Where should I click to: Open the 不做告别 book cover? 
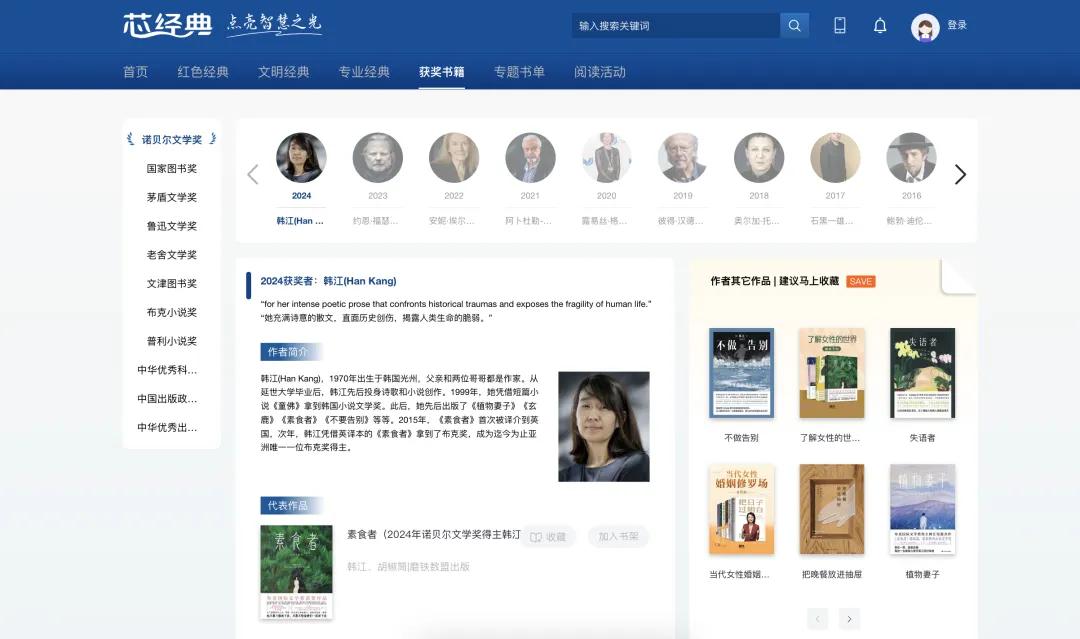click(741, 372)
